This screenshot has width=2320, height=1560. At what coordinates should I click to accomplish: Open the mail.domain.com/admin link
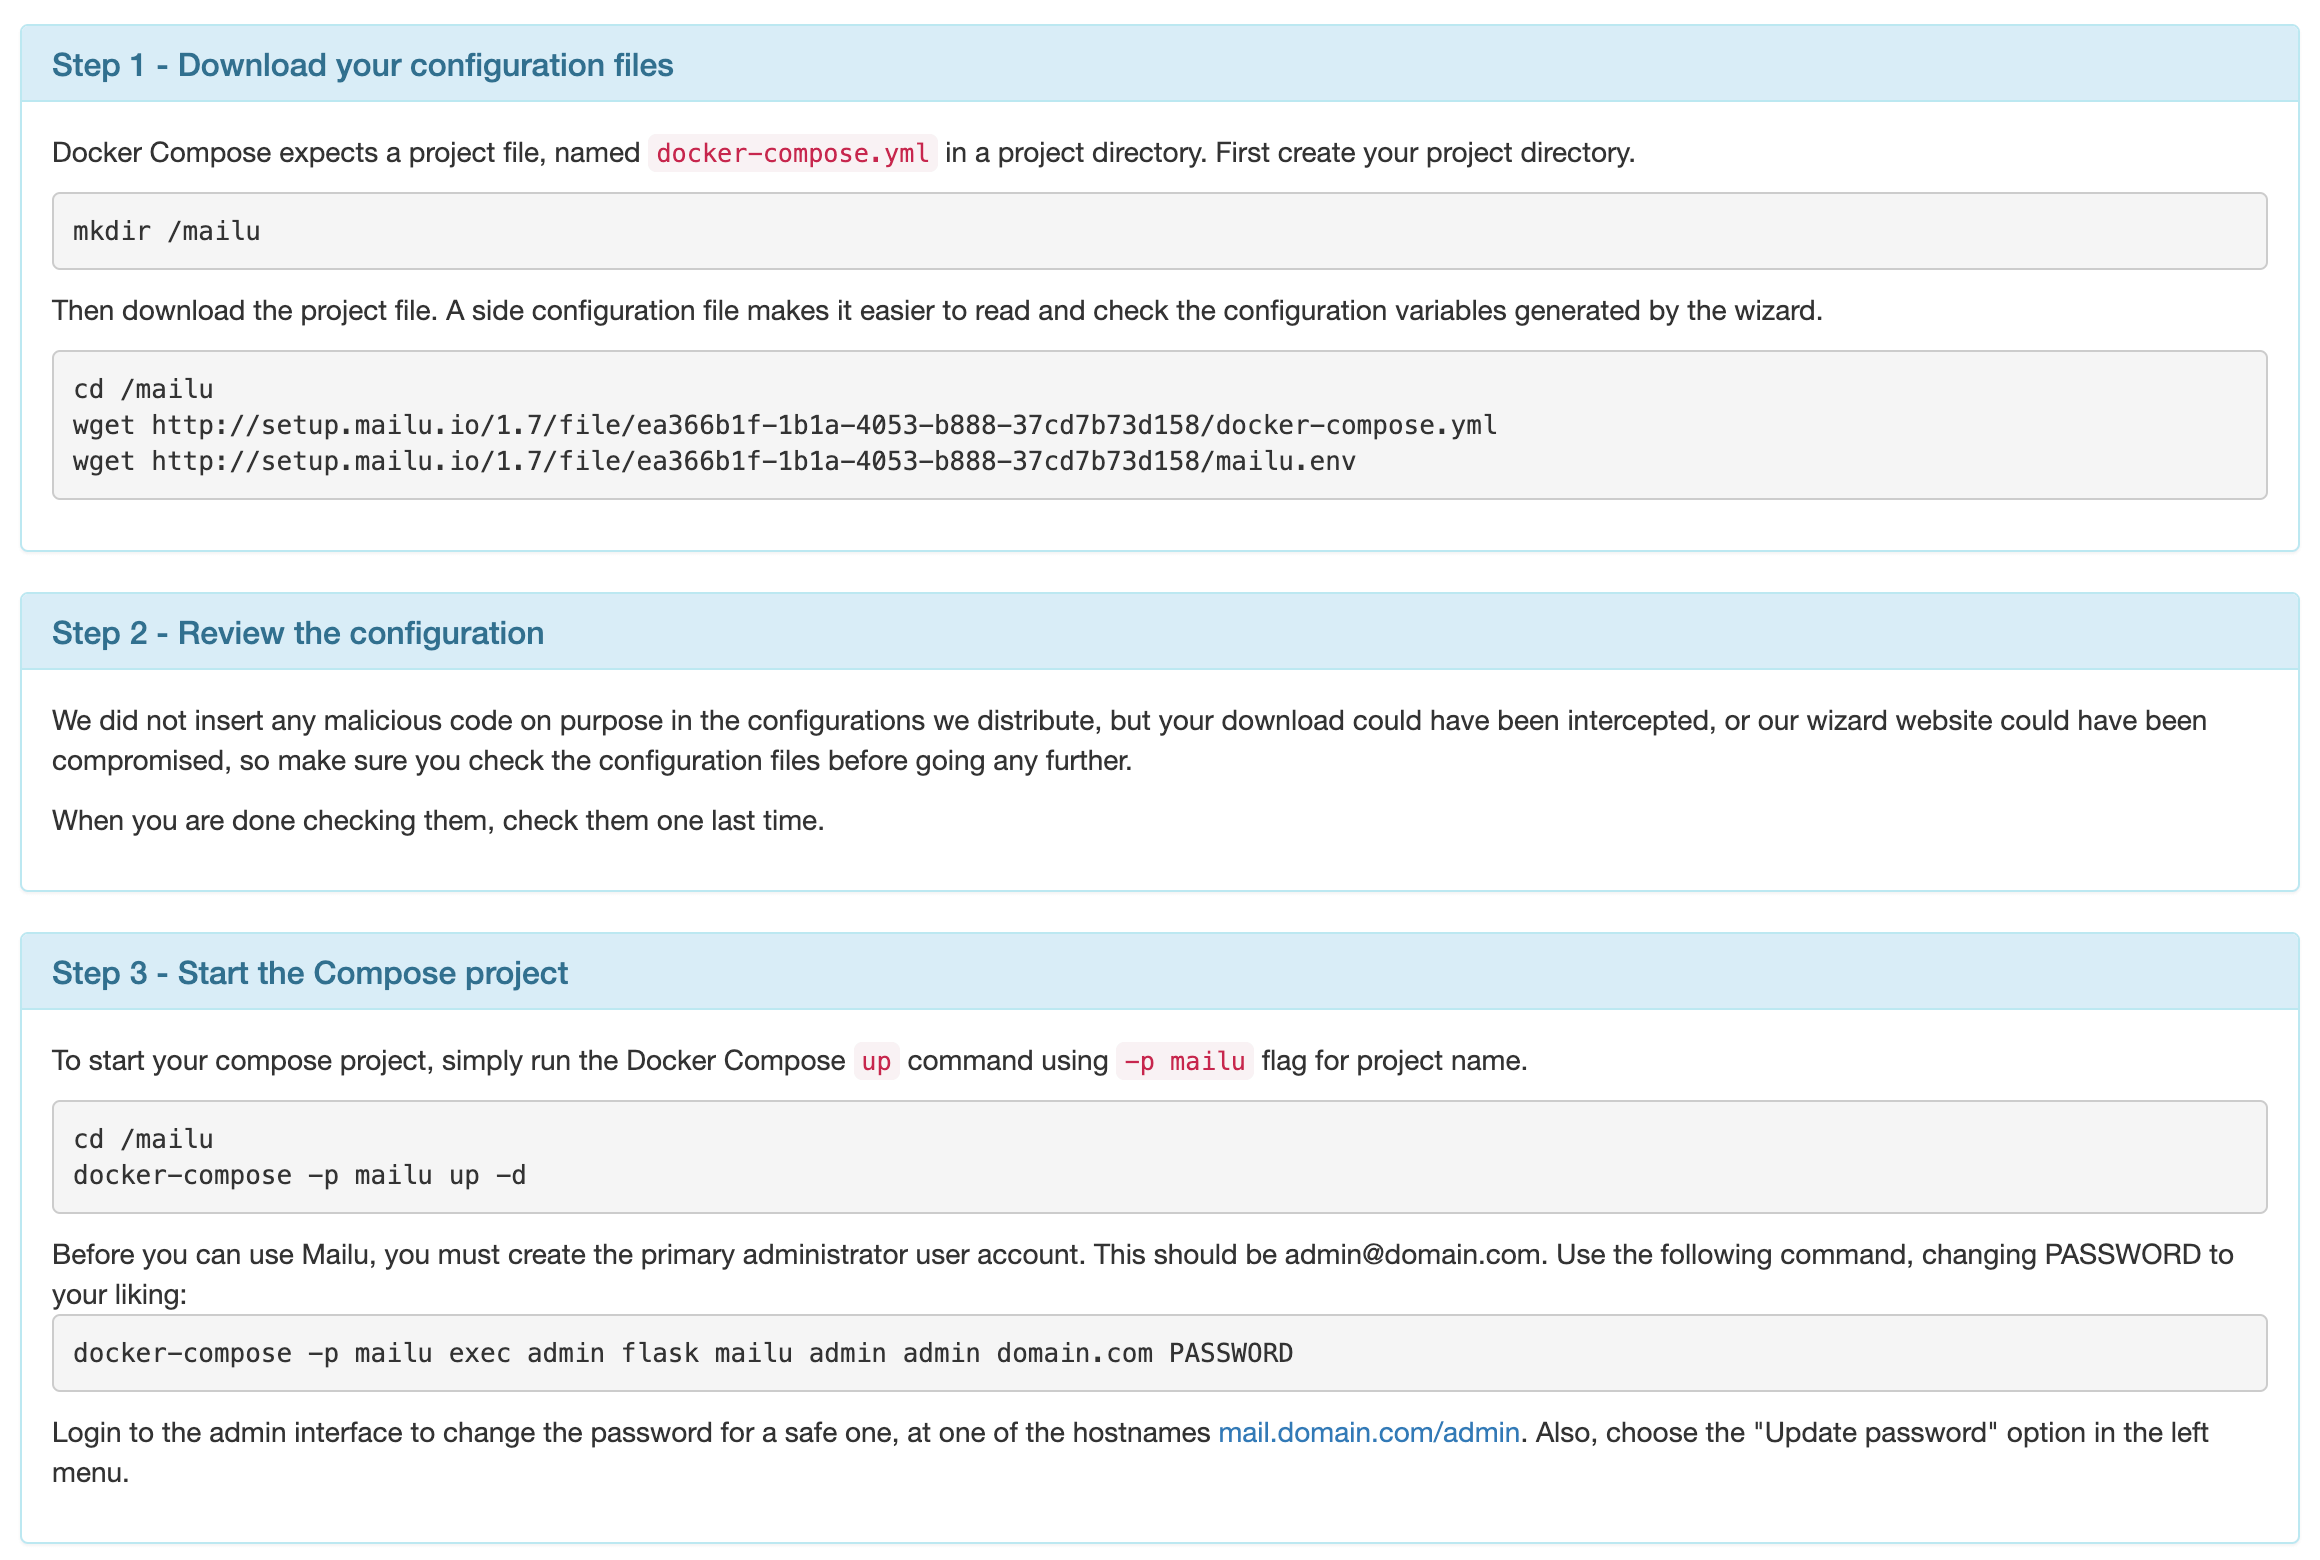pyautogui.click(x=1368, y=1433)
